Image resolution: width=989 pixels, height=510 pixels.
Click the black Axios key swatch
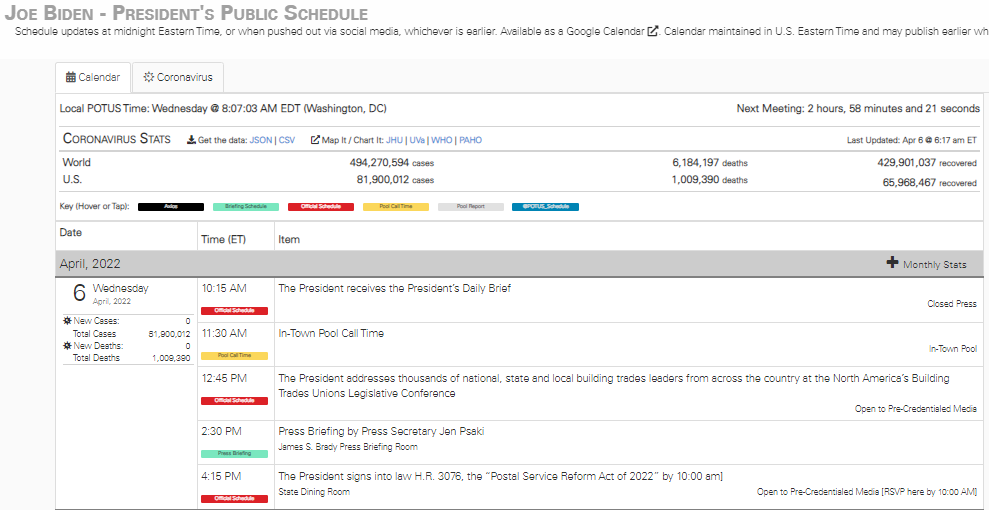[171, 207]
